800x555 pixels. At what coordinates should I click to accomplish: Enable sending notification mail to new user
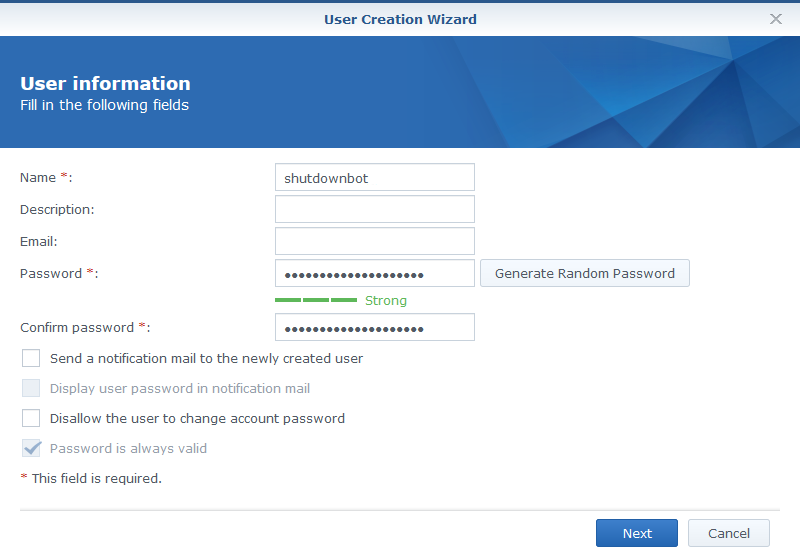(31, 358)
